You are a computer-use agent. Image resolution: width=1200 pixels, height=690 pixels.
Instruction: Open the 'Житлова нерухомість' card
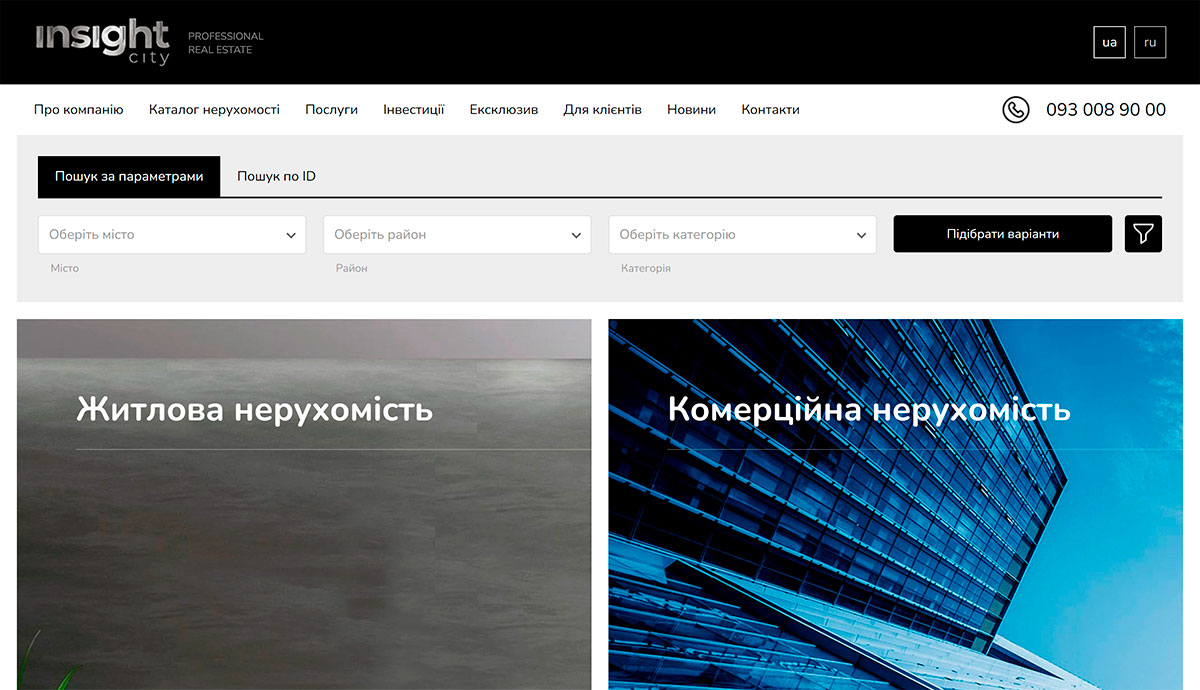pos(304,504)
